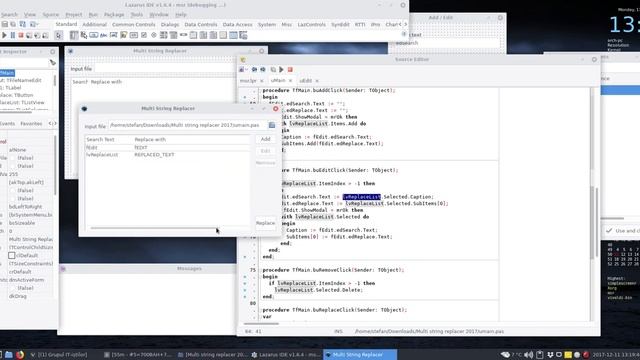
Task: Click the play icon in Source Editor toolbar
Action: (x=281, y=70)
